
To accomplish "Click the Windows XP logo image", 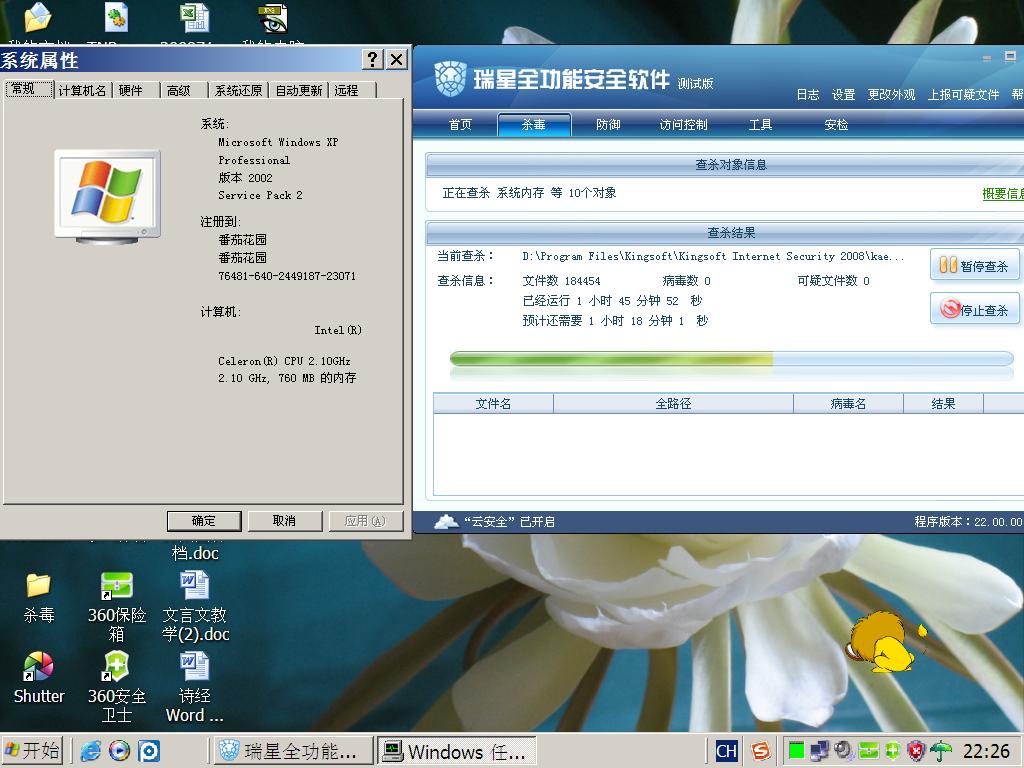I will [x=107, y=196].
